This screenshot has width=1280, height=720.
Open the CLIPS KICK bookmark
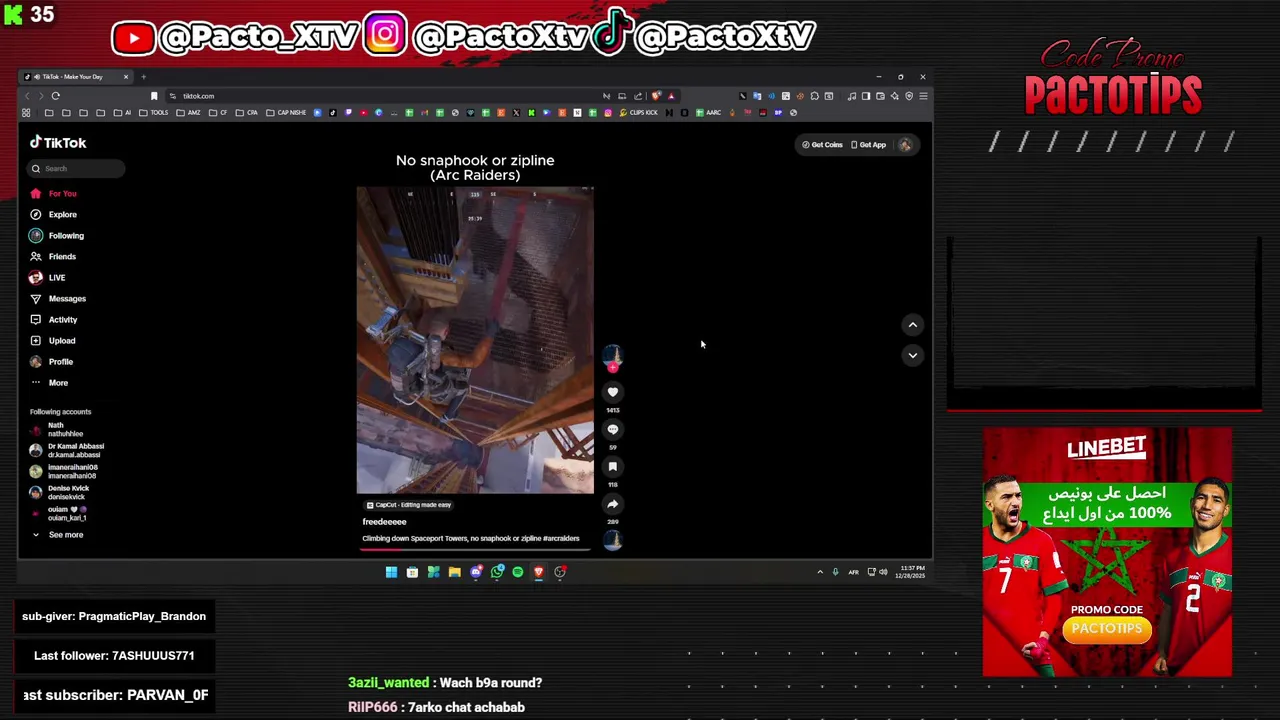(x=639, y=113)
